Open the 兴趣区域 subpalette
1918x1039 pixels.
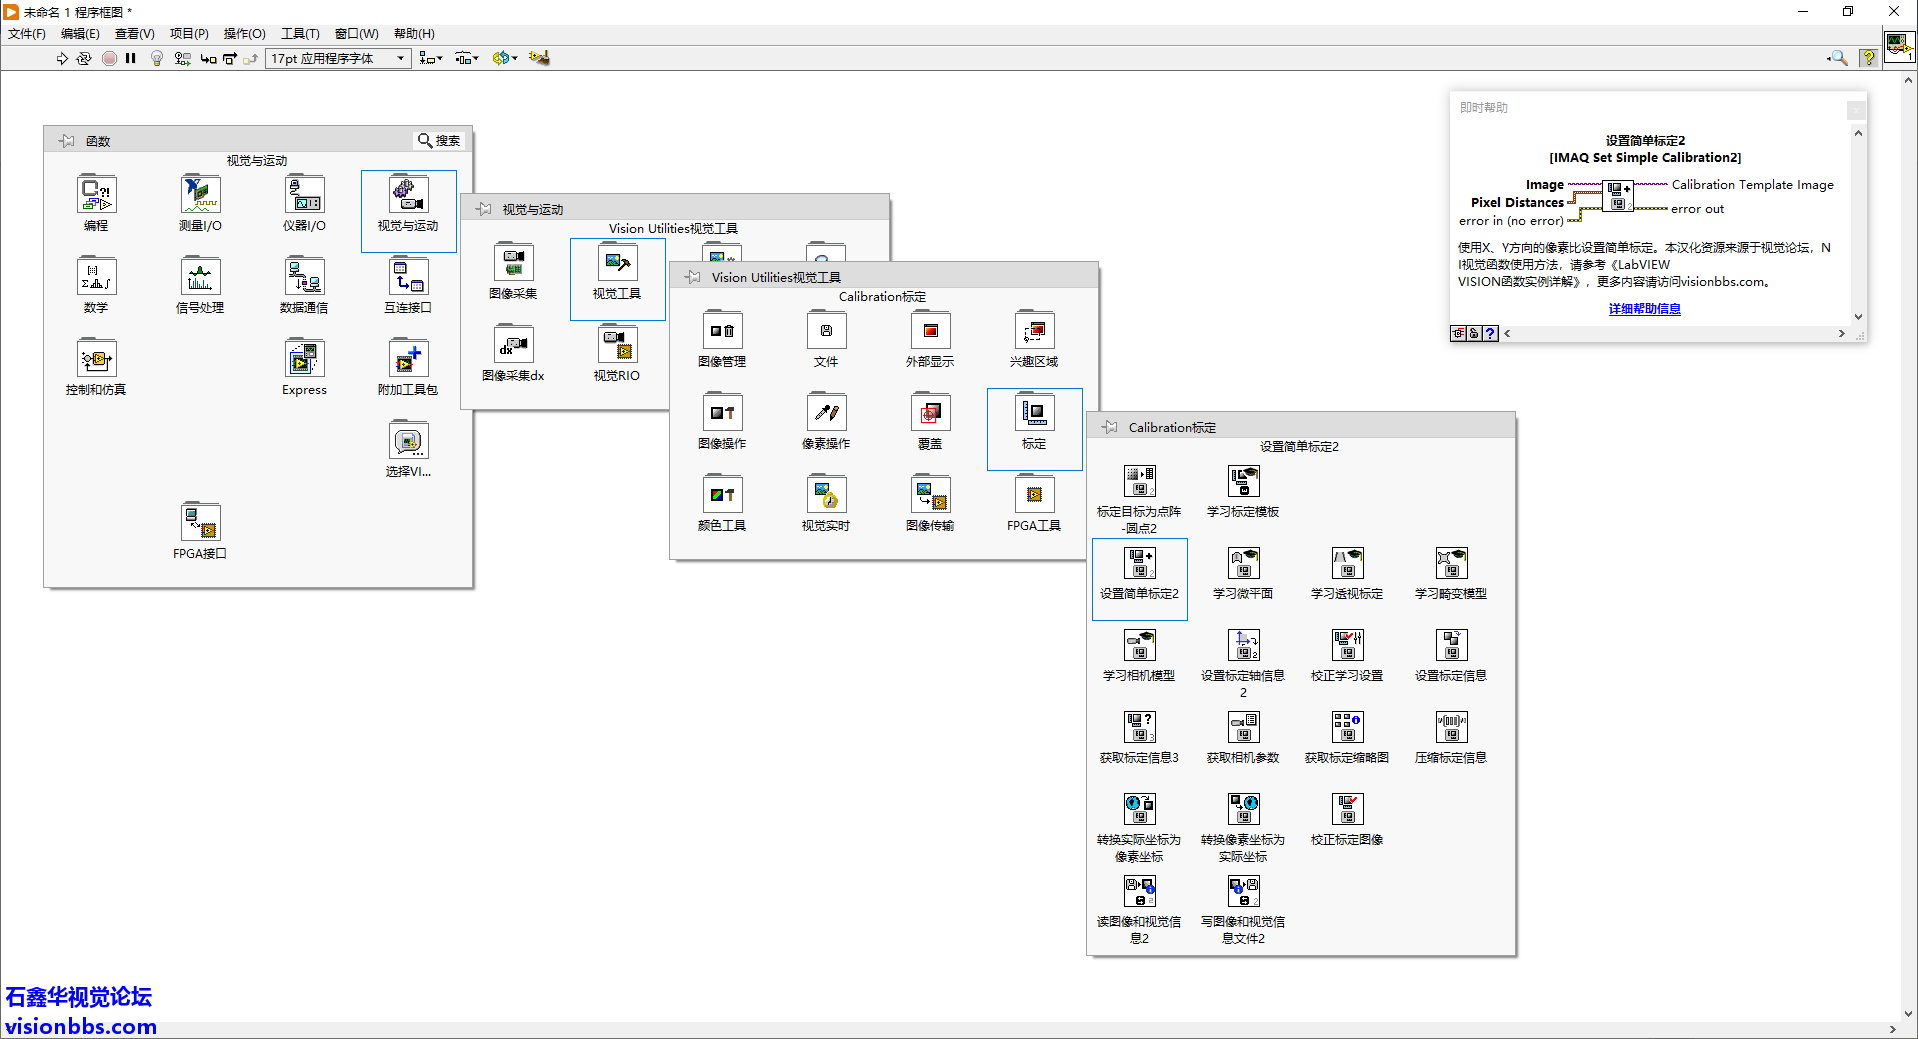(x=1034, y=333)
